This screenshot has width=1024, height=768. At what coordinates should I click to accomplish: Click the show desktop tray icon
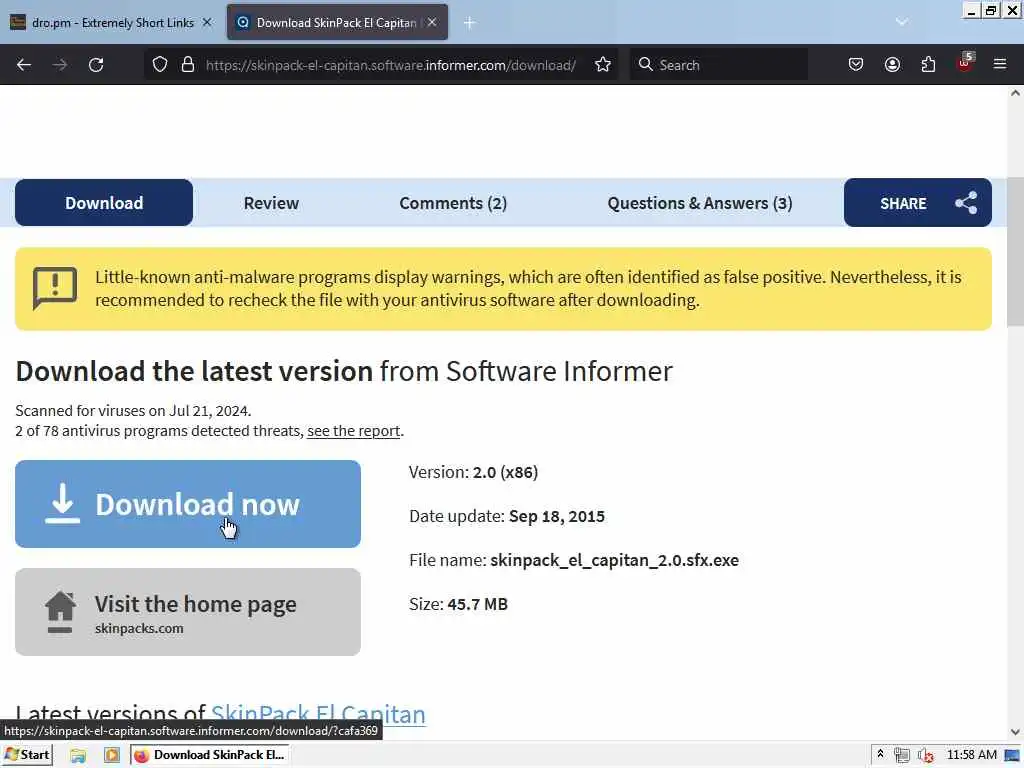pos(1013,755)
